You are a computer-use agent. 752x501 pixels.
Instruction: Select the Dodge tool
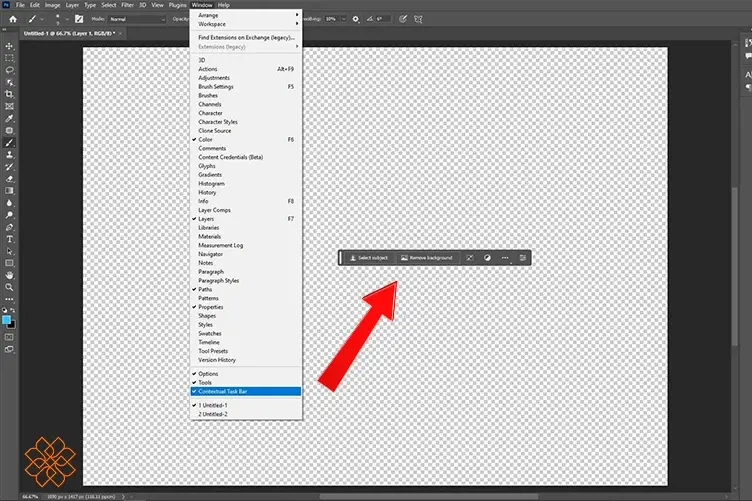(x=9, y=215)
